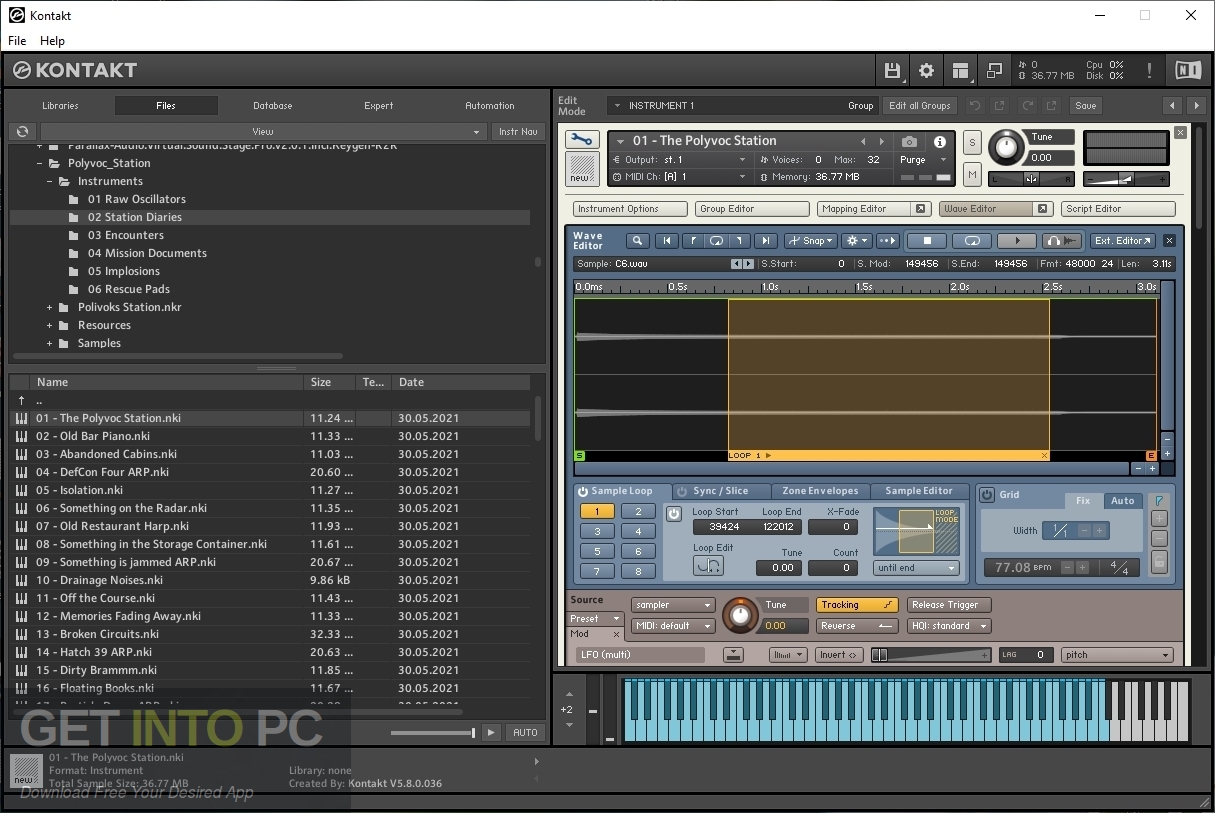This screenshot has width=1215, height=813.
Task: Open Options via the gear icon
Action: pos(927,70)
